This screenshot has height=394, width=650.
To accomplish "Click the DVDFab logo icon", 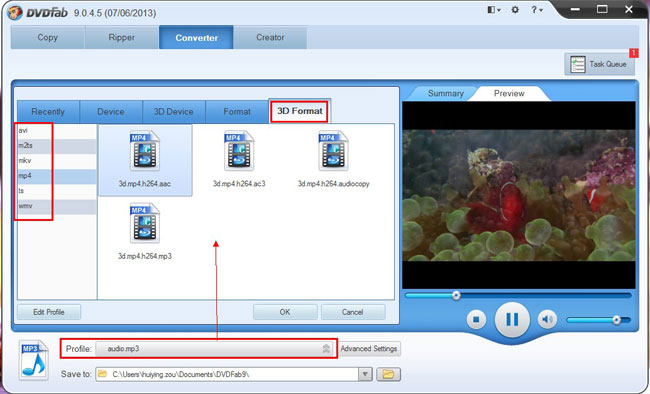I will click(x=15, y=12).
